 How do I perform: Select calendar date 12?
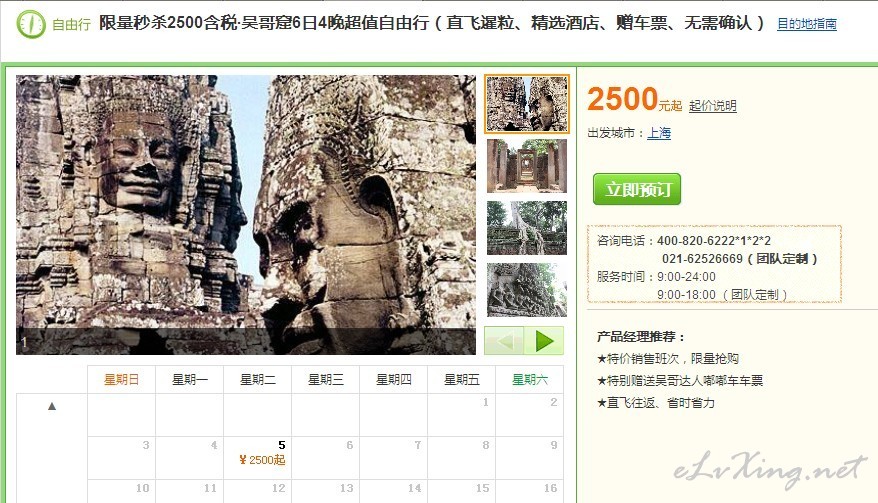(258, 491)
